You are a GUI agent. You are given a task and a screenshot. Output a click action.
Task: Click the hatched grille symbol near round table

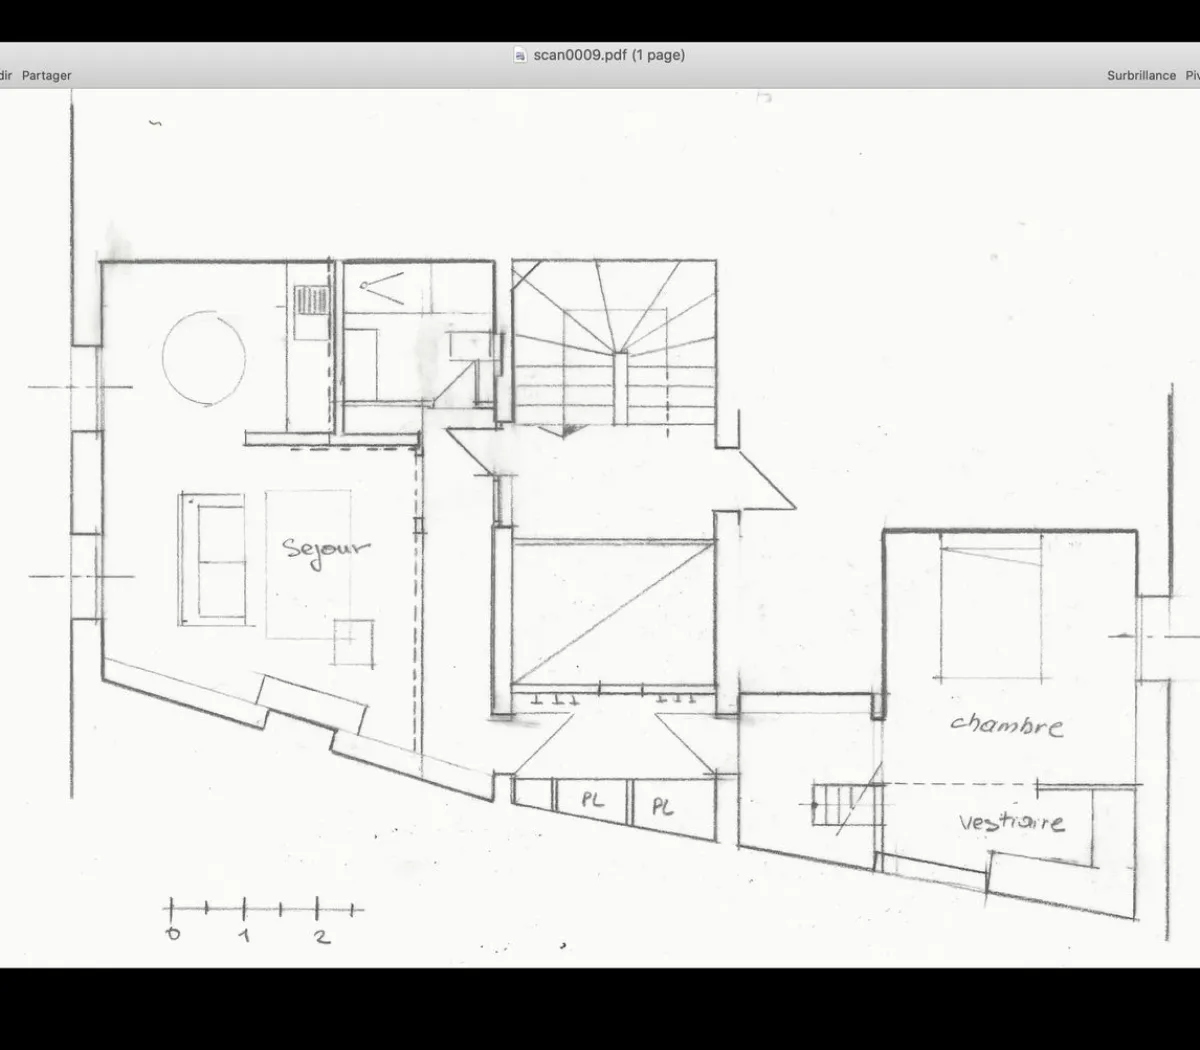[311, 300]
